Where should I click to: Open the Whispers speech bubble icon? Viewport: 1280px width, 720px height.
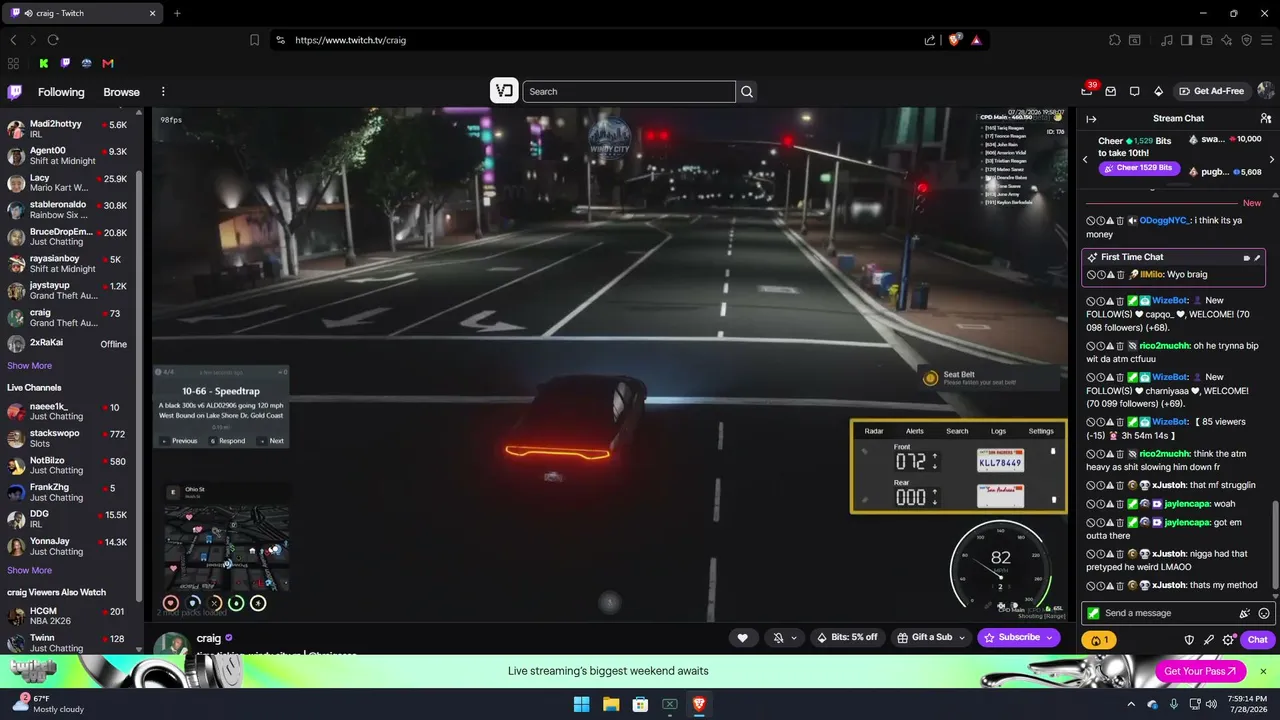click(x=1135, y=91)
